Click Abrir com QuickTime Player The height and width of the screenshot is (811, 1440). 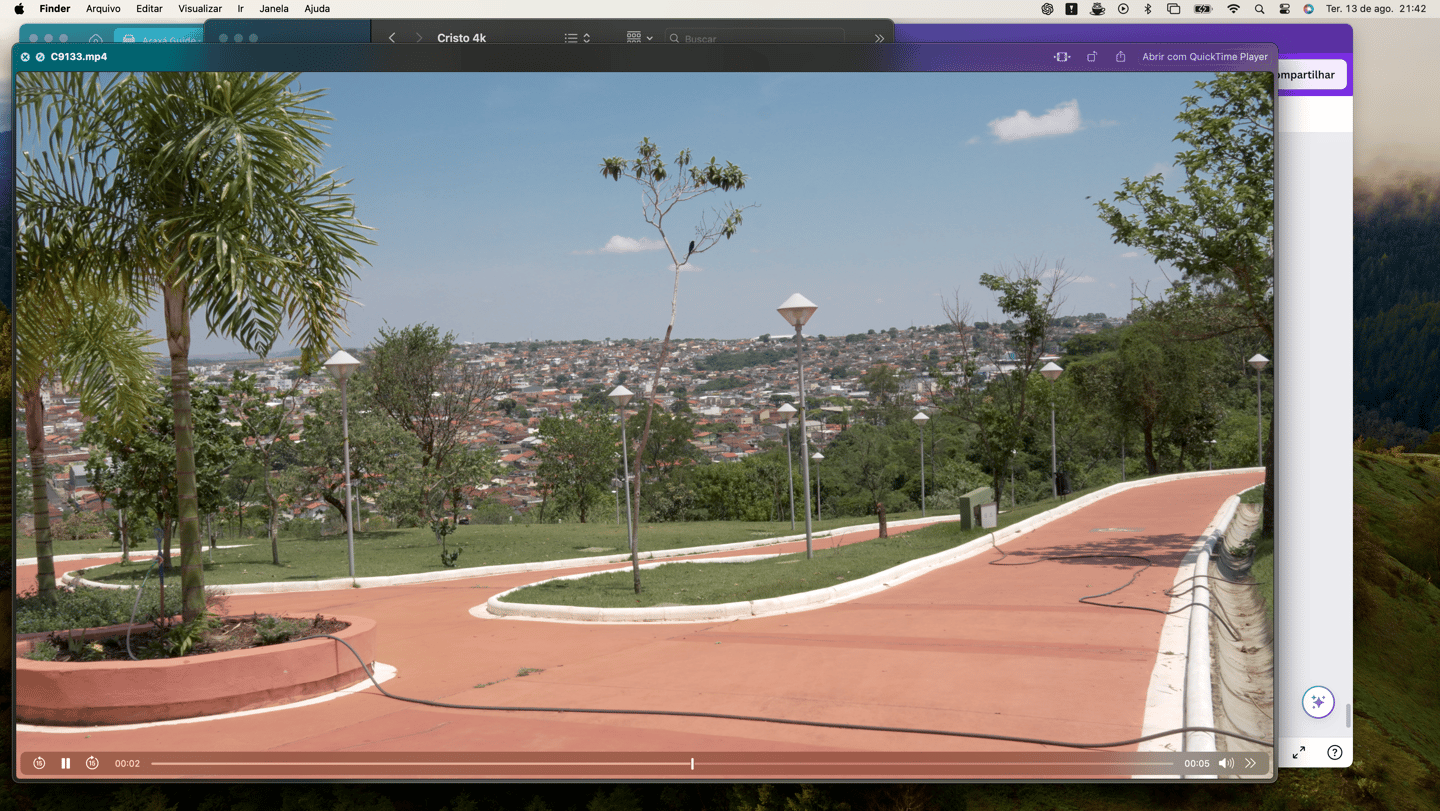pos(1205,57)
